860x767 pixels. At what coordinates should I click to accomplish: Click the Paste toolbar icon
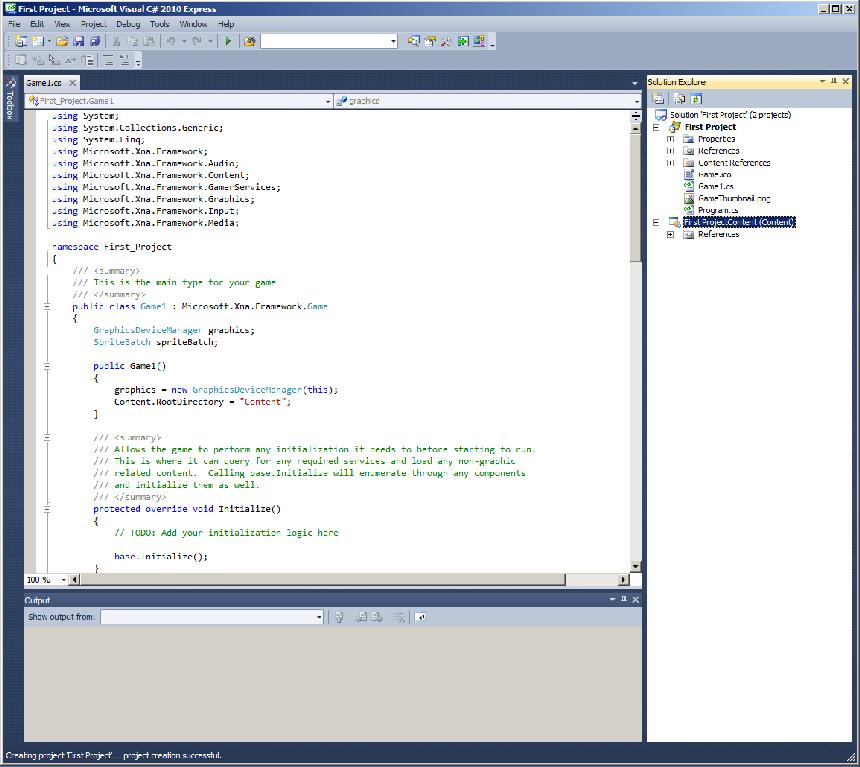tap(149, 41)
